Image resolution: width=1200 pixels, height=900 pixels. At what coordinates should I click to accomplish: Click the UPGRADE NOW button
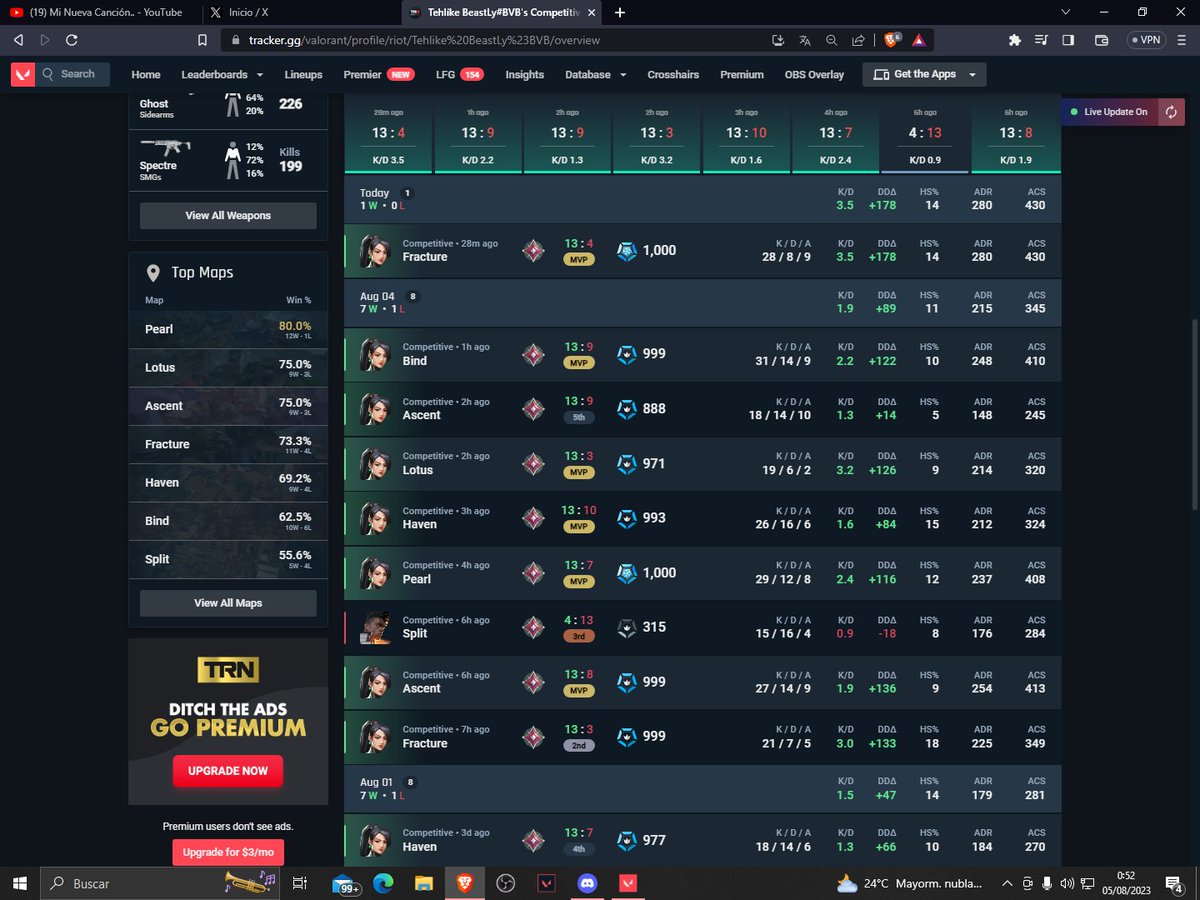coord(228,771)
